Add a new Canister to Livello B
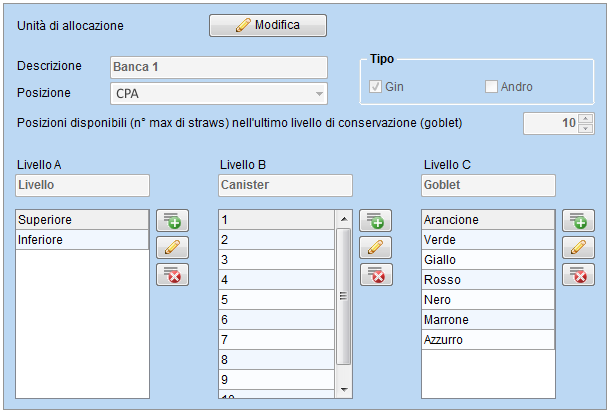610x414 pixels. 375,221
